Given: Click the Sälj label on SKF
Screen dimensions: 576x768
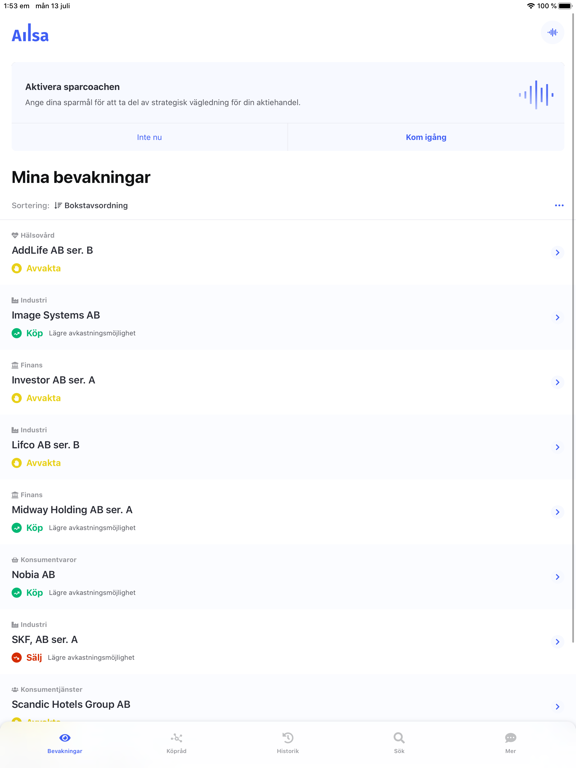Looking at the screenshot, I should tap(34, 657).
